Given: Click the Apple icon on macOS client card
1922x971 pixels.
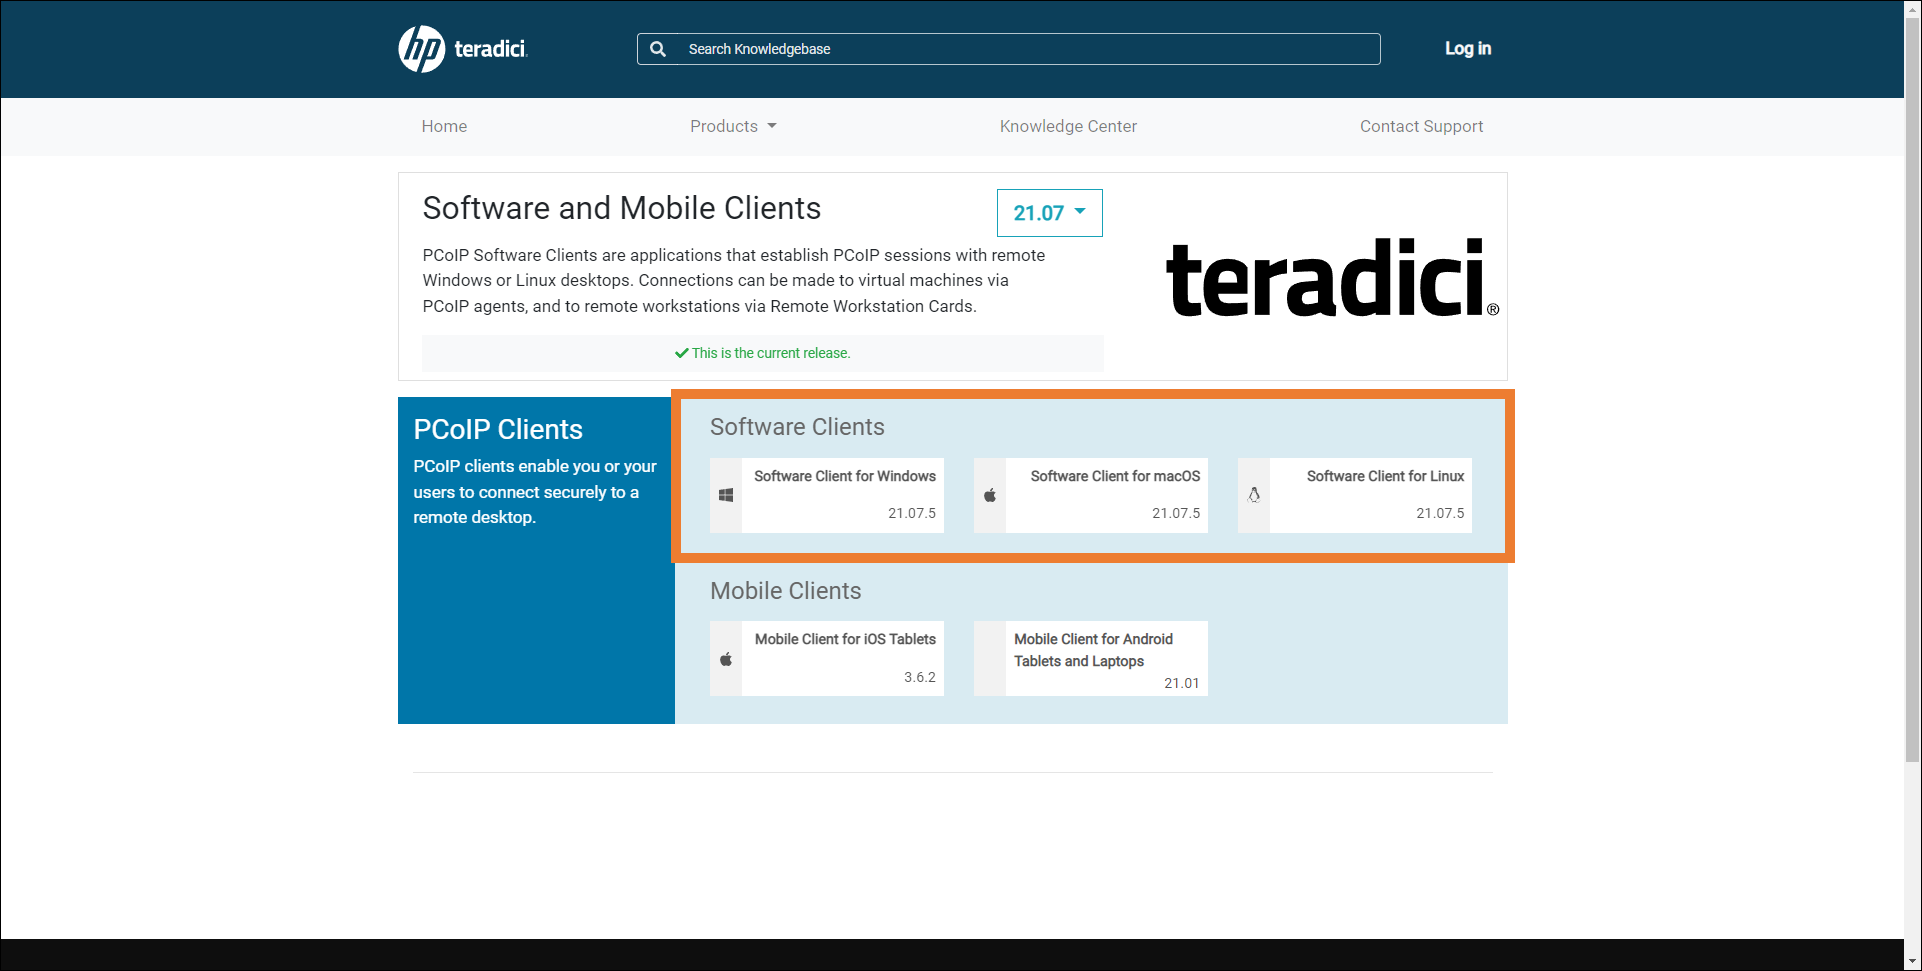Looking at the screenshot, I should tap(990, 495).
